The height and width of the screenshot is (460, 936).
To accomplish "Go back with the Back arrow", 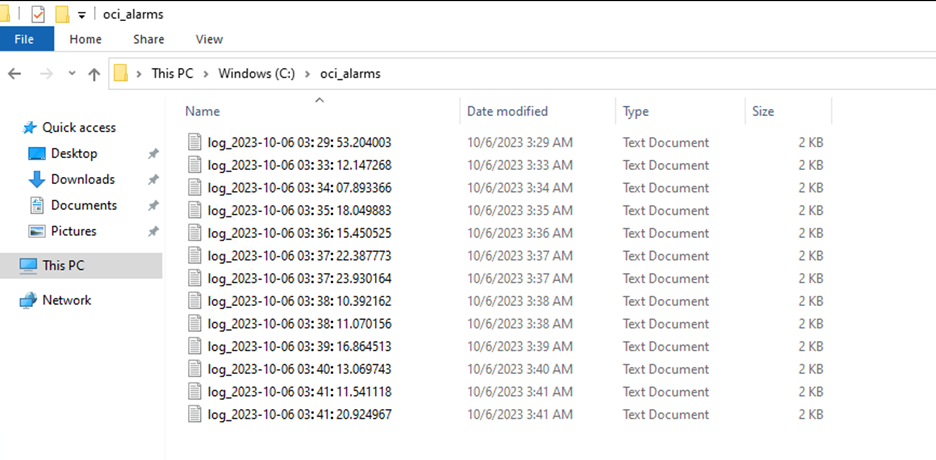I will pyautogui.click(x=14, y=74).
